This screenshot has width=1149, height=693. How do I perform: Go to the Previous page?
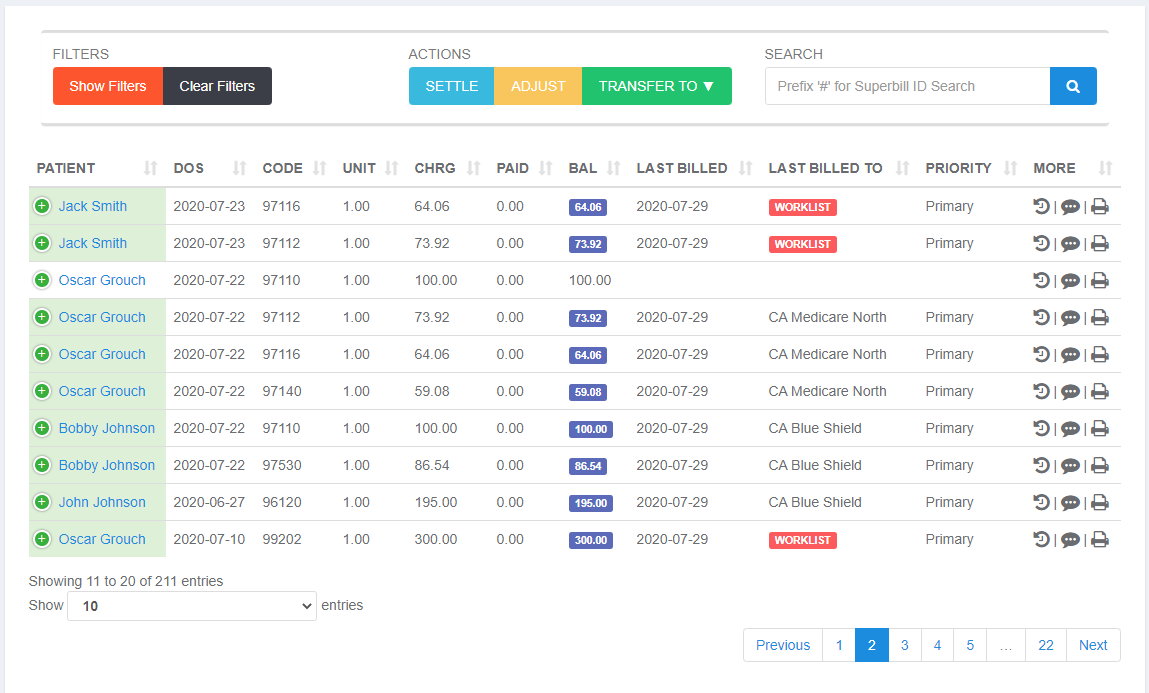(x=783, y=645)
